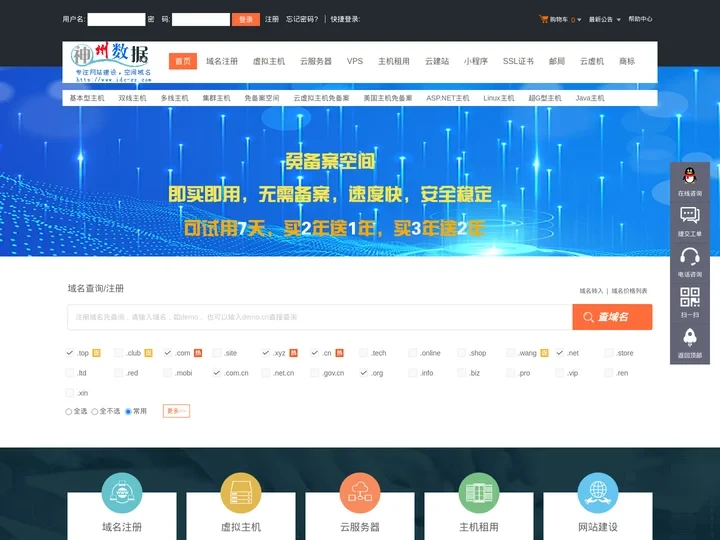Open the 域名价格列表 link
This screenshot has height=540, width=720.
click(630, 291)
